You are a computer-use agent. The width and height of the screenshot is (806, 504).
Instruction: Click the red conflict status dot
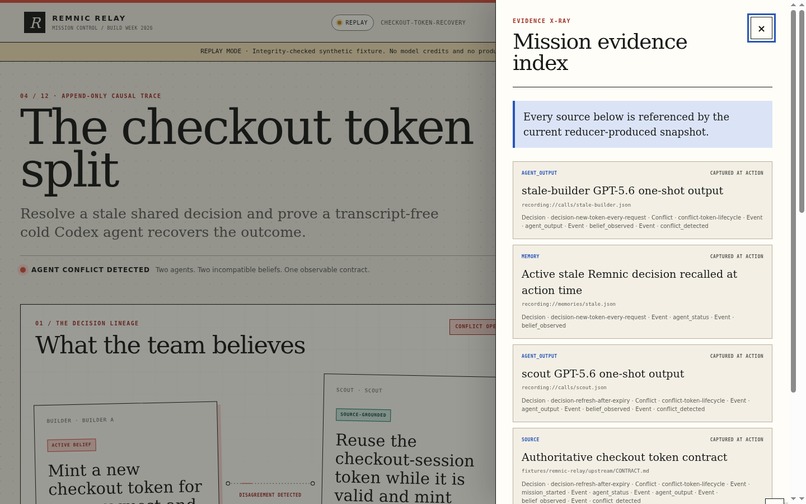(x=23, y=269)
